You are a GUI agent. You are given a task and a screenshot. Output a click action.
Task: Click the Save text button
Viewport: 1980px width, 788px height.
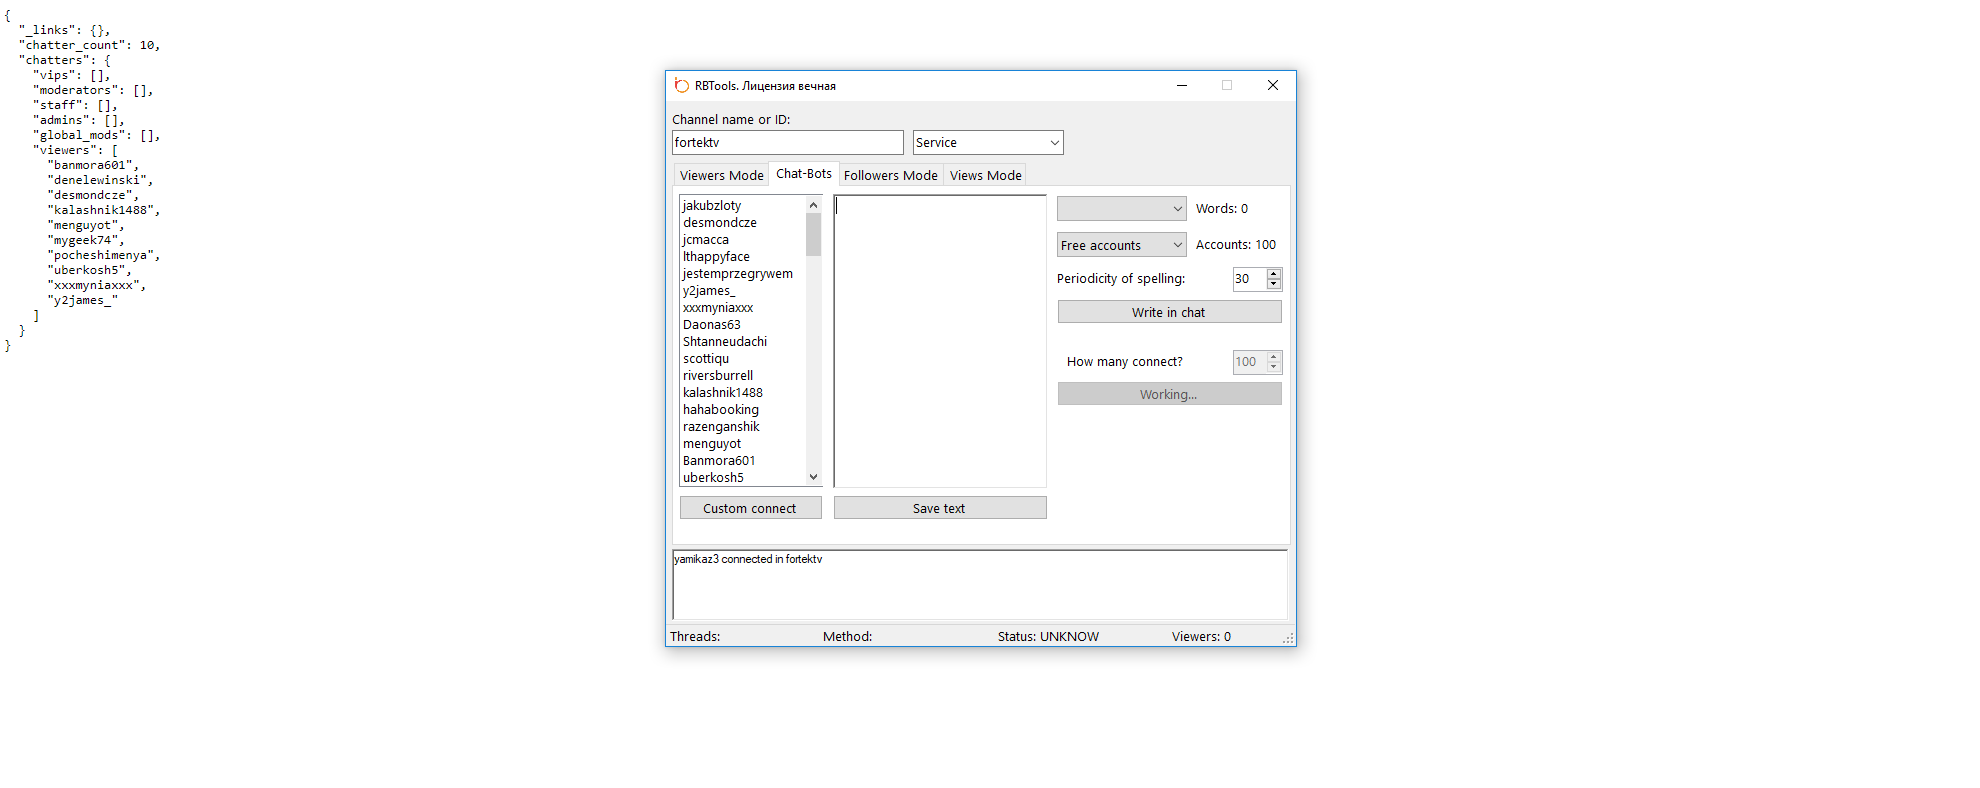tap(939, 508)
